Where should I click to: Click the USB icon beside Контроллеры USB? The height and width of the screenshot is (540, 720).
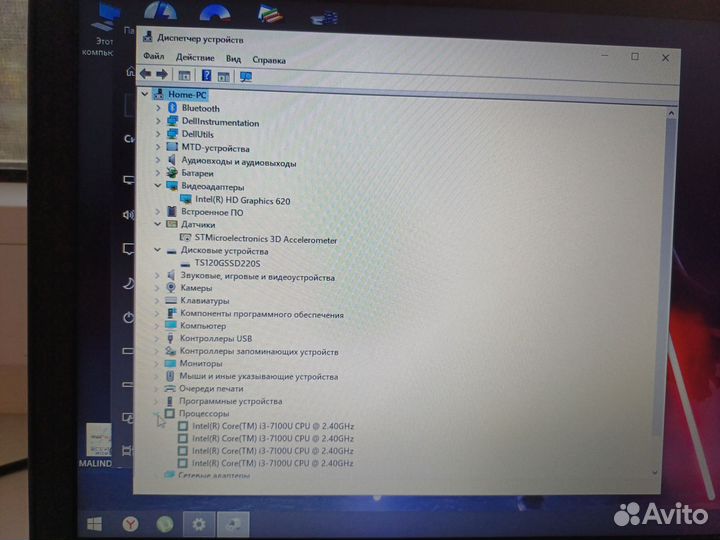(170, 338)
